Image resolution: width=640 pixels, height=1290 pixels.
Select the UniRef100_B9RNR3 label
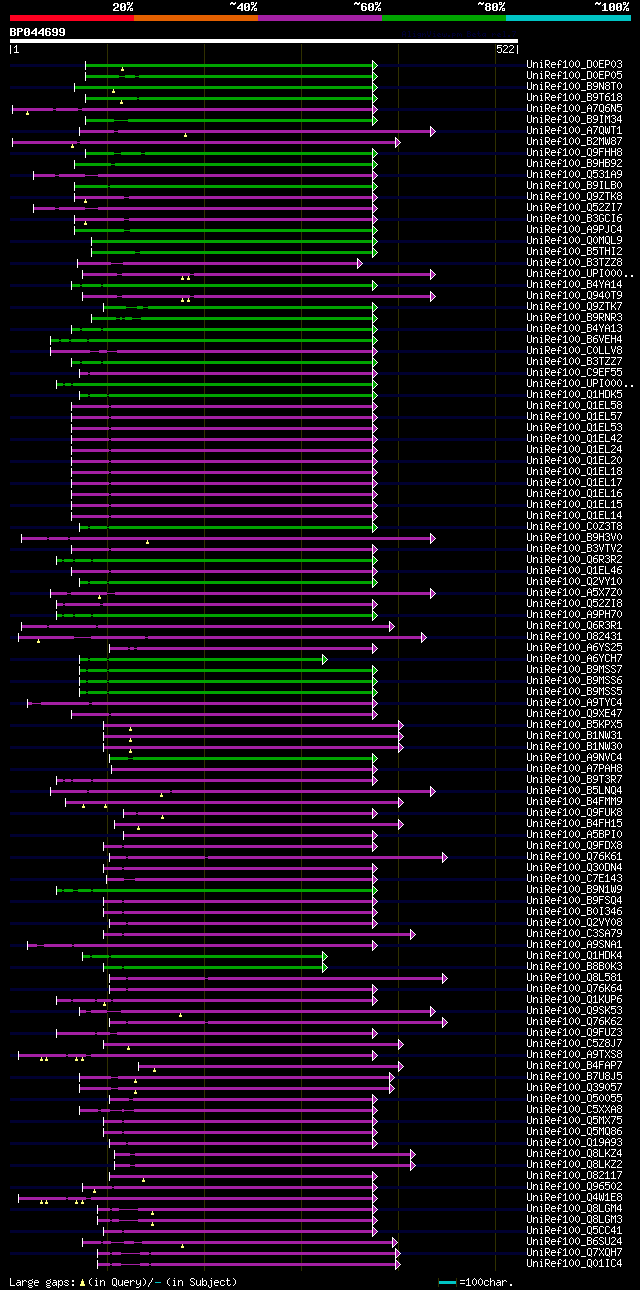pyautogui.click(x=574, y=318)
